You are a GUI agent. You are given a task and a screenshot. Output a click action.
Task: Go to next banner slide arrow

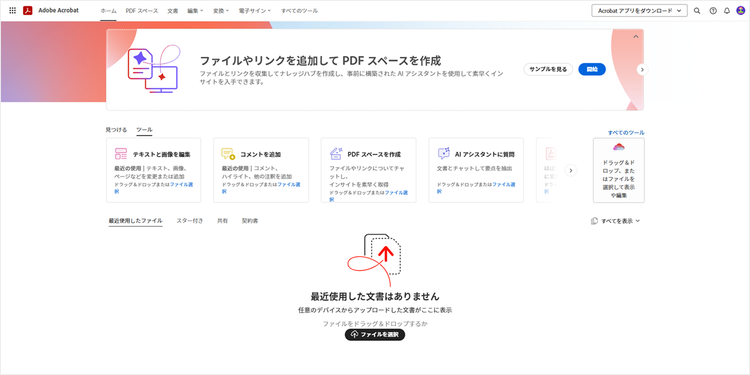click(642, 70)
